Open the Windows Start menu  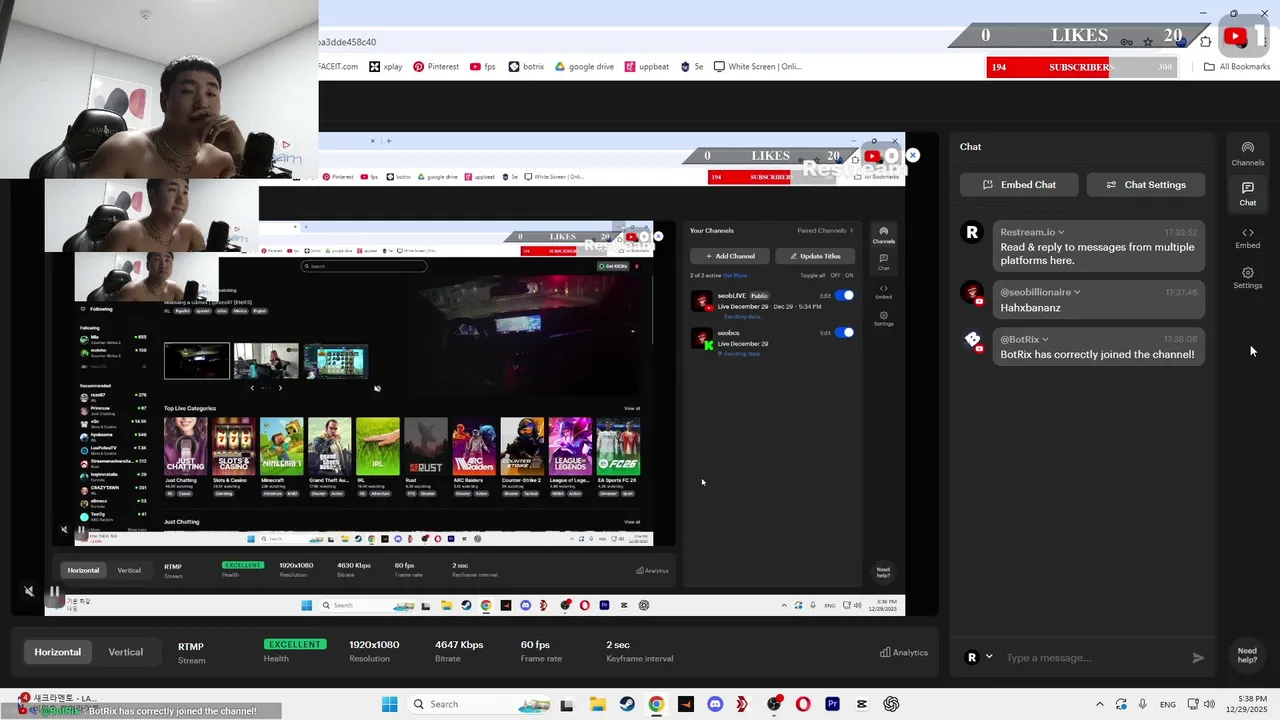(390, 704)
